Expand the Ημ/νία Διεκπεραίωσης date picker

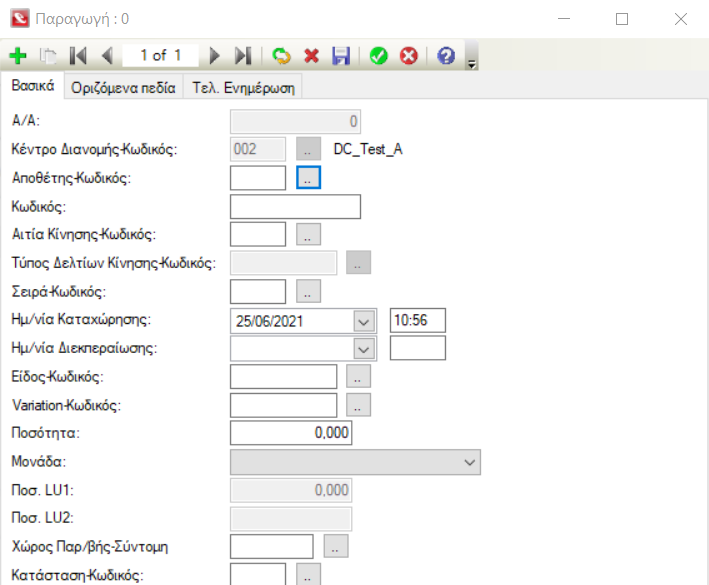[x=364, y=349]
